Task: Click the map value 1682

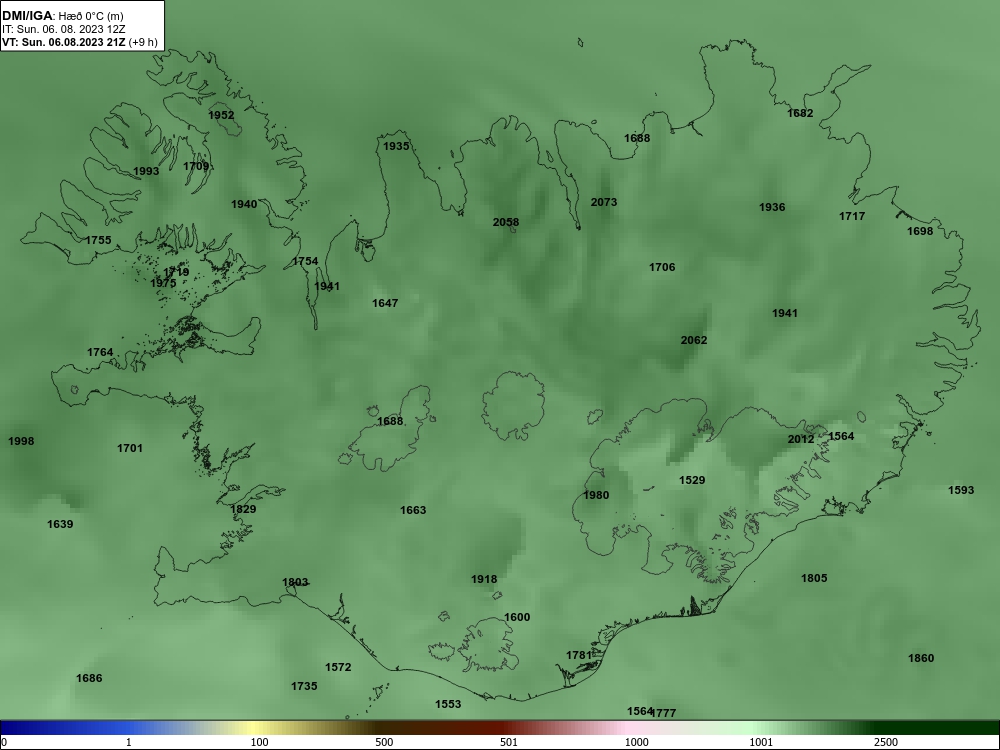Action: click(x=800, y=113)
